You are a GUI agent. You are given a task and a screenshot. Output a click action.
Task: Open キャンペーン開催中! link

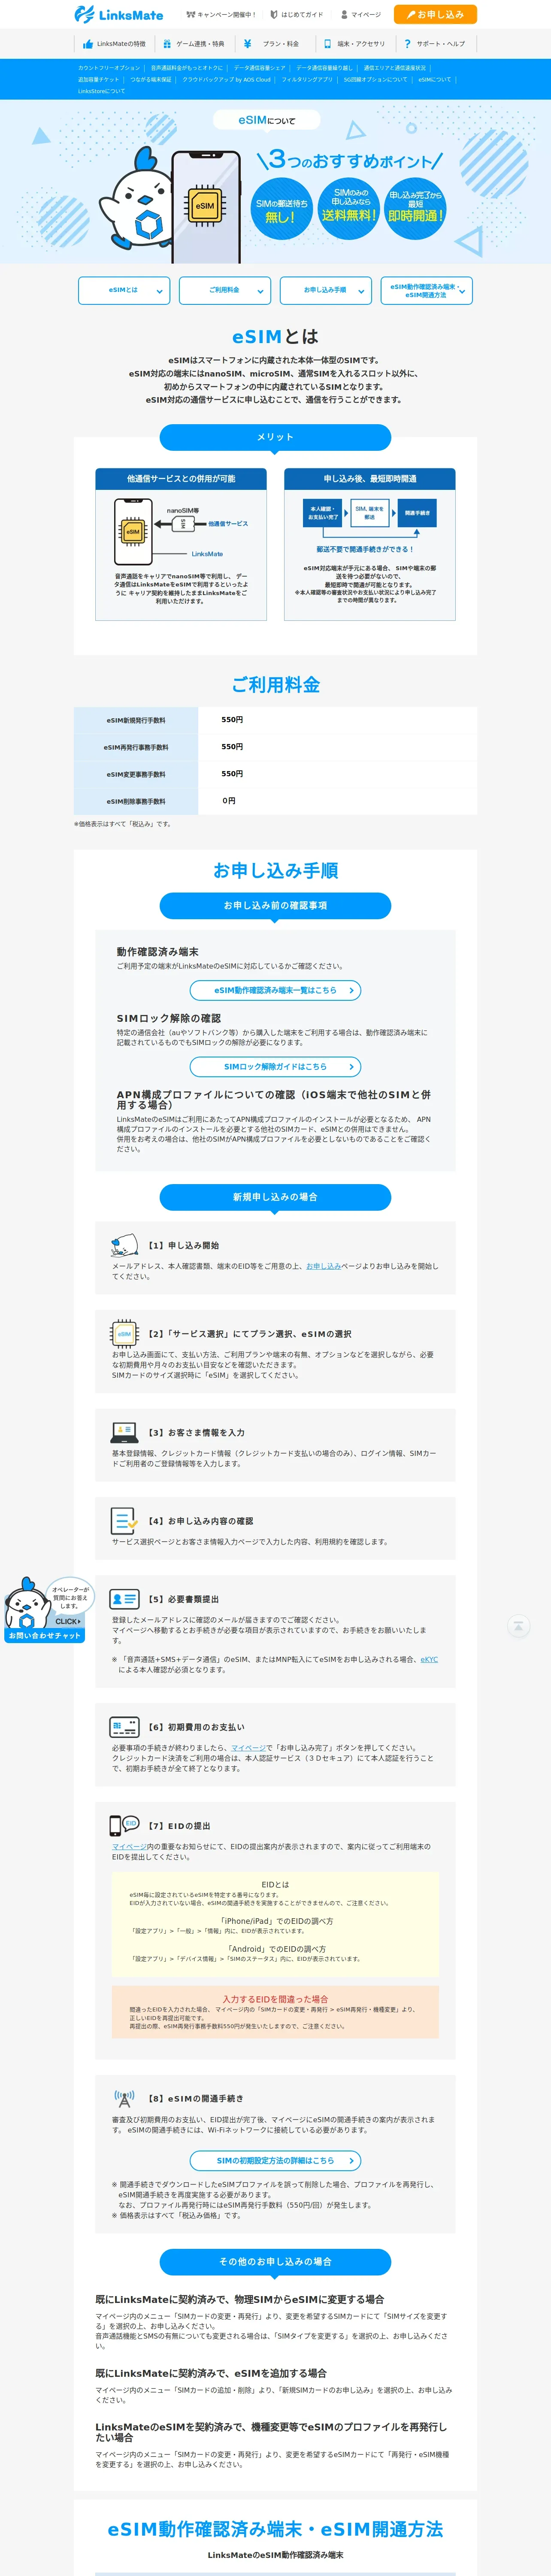[x=221, y=15]
